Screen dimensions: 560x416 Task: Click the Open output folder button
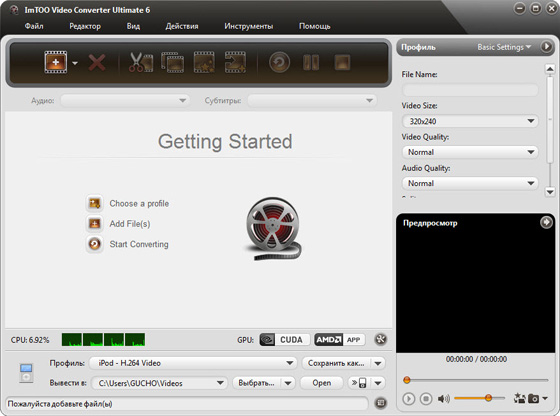pyautogui.click(x=321, y=383)
